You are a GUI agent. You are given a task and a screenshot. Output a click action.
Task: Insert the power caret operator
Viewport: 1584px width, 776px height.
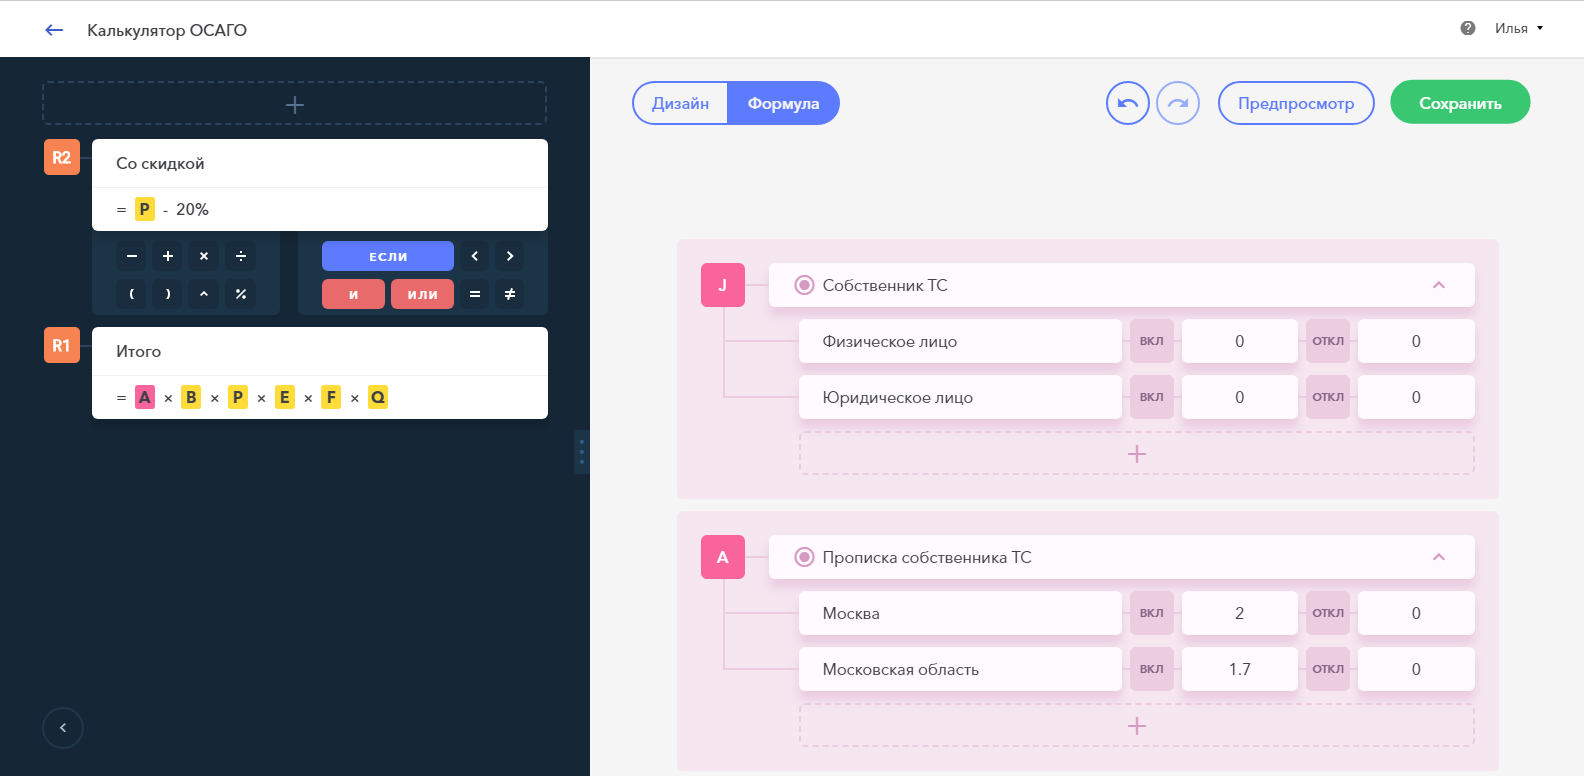tap(204, 294)
